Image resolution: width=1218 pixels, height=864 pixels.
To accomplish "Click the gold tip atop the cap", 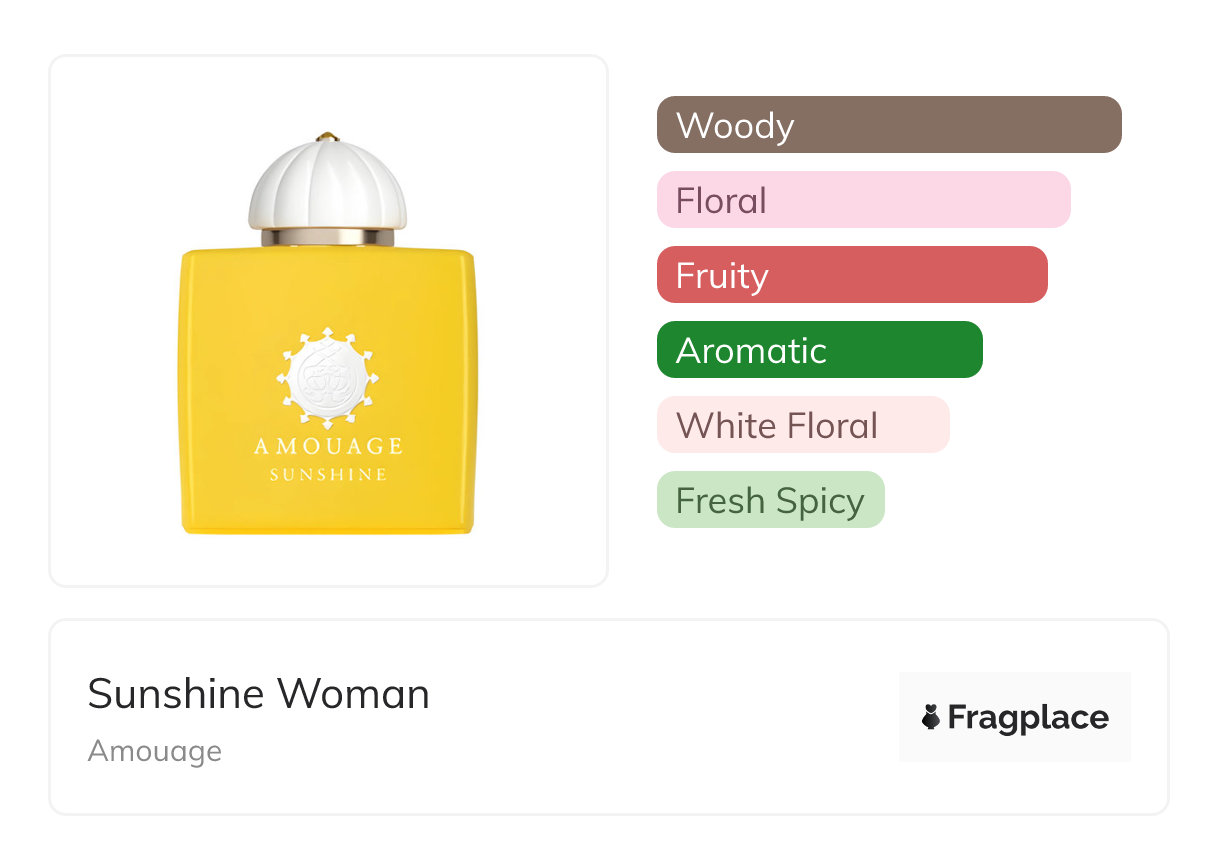I will click(x=327, y=136).
